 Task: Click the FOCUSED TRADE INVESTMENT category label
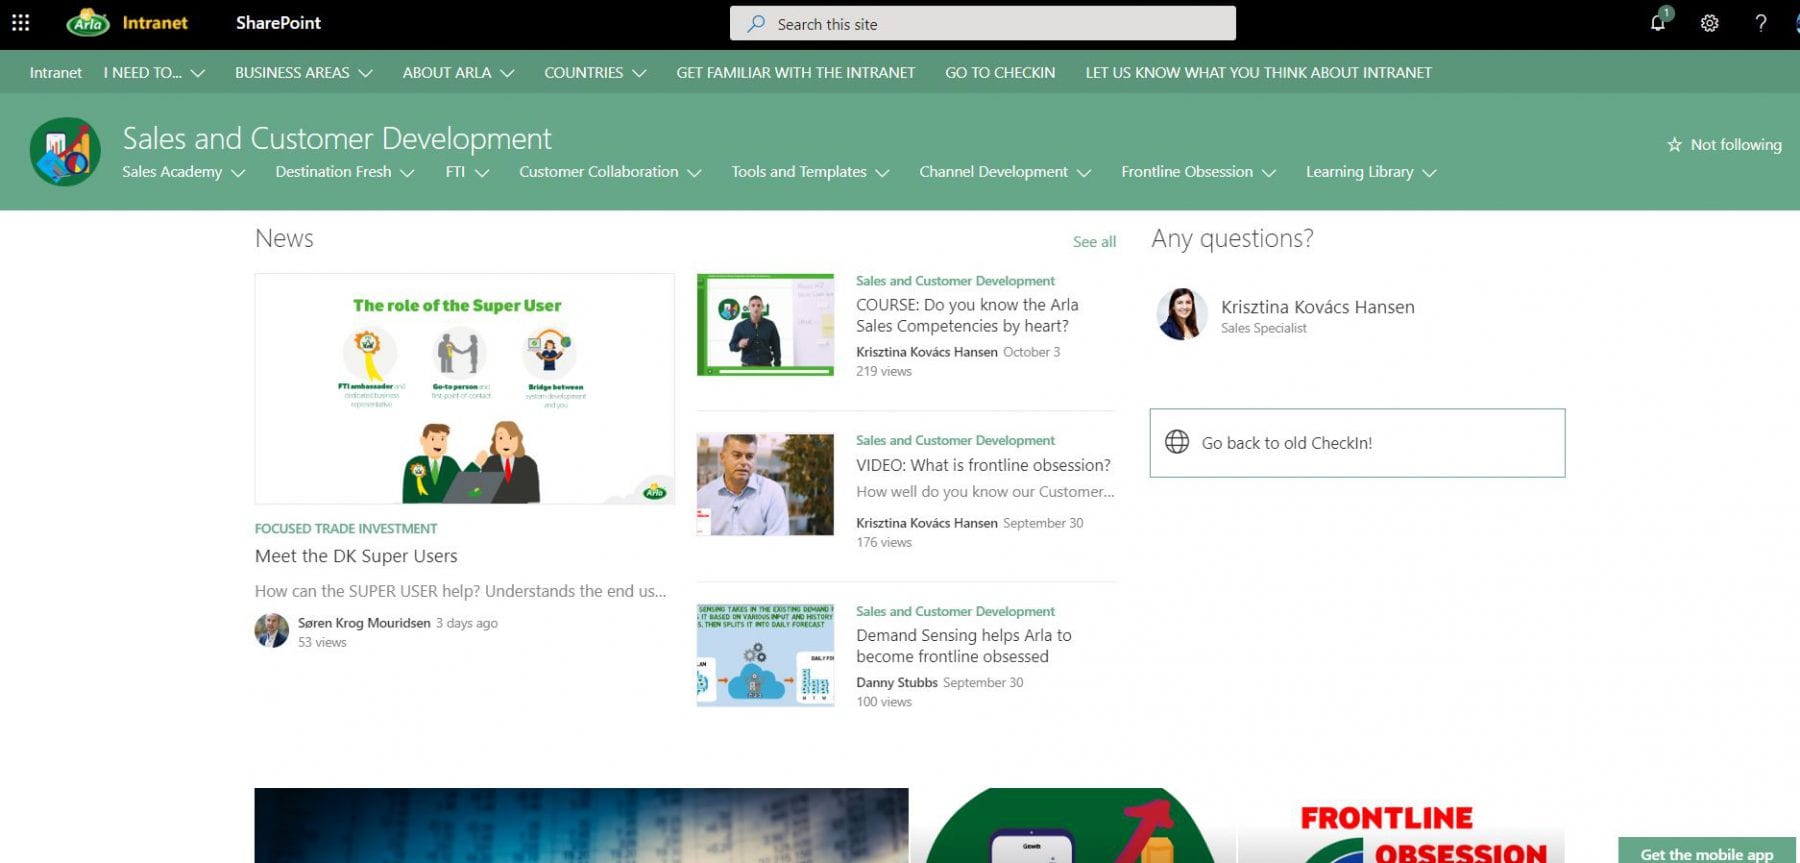pyautogui.click(x=346, y=529)
